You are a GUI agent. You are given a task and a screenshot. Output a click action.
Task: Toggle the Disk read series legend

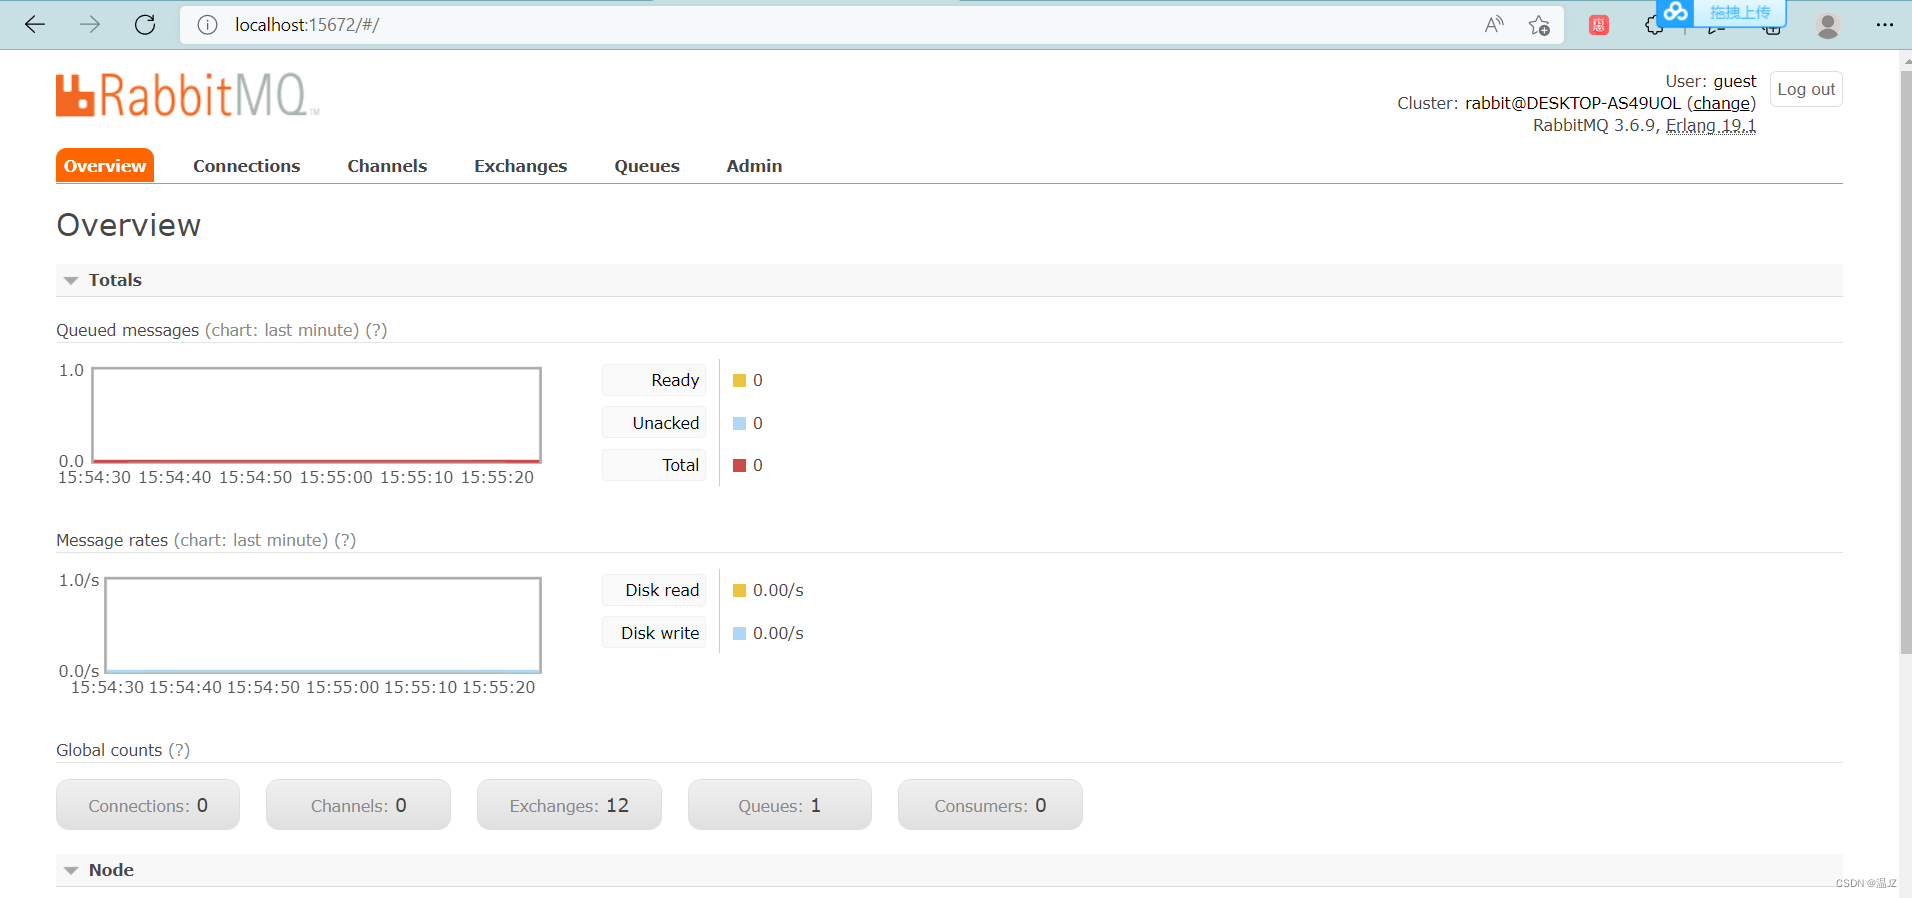coord(654,590)
